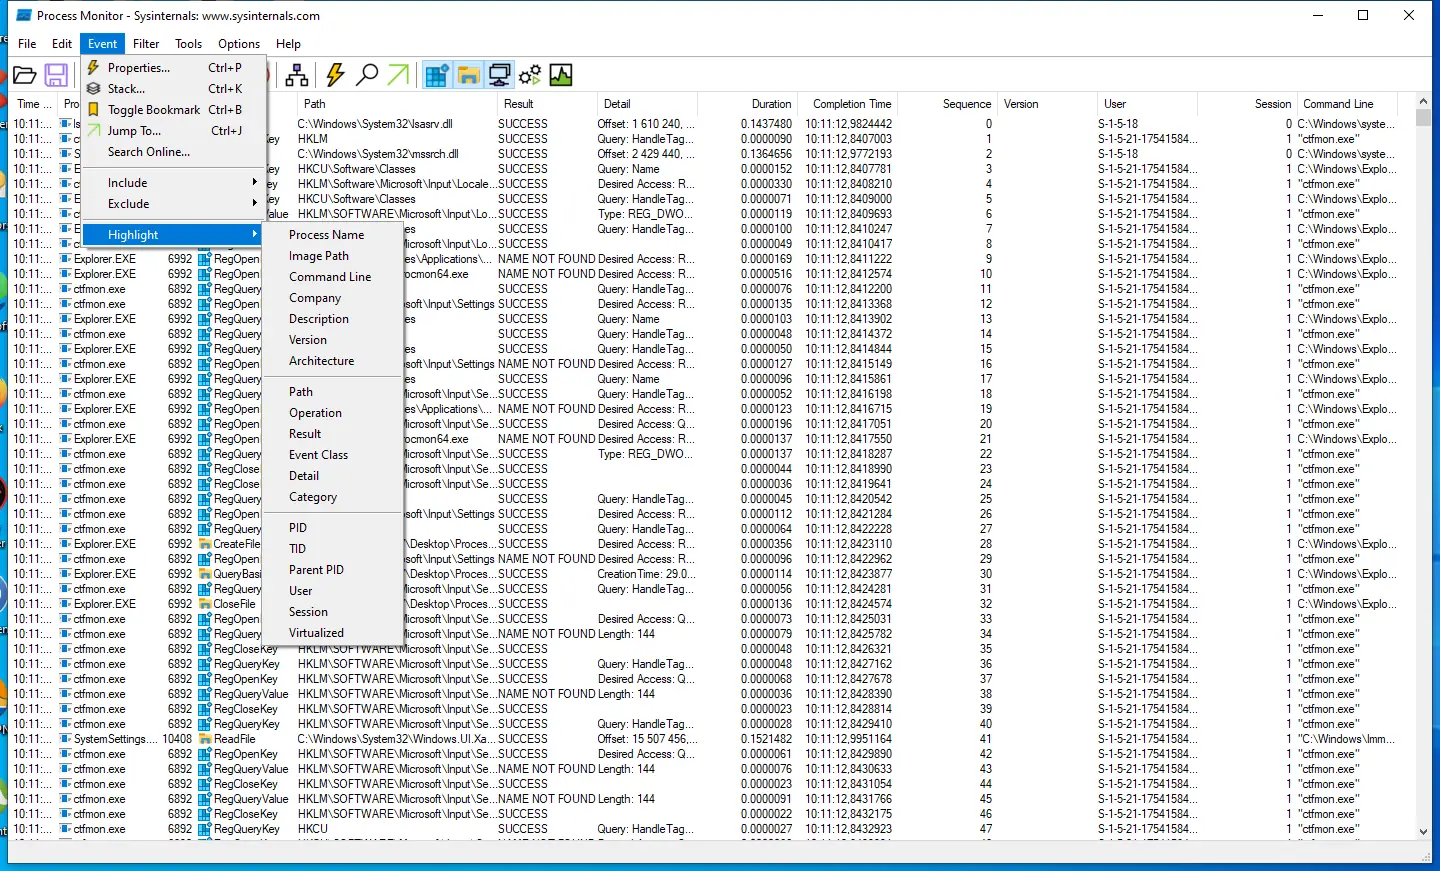
Task: Open the Help menu
Action: [288, 44]
